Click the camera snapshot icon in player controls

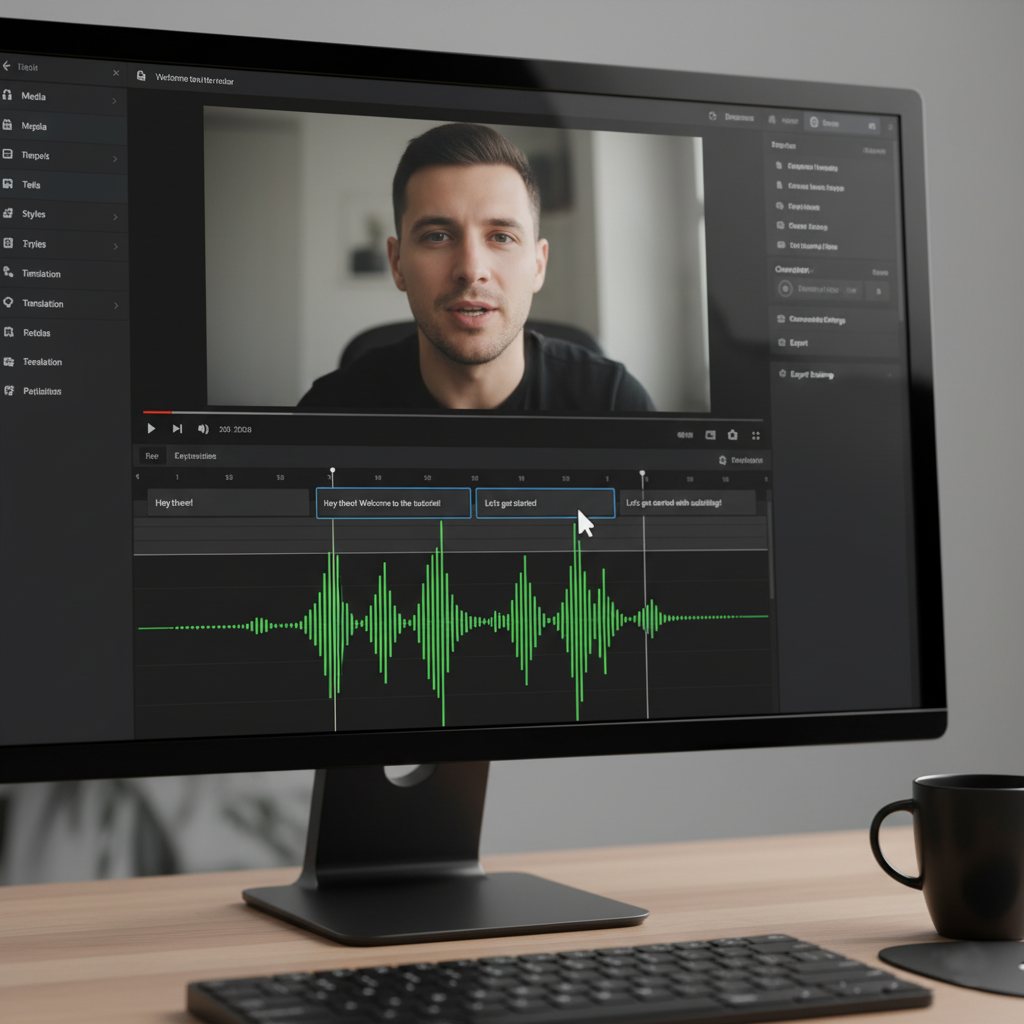click(732, 435)
